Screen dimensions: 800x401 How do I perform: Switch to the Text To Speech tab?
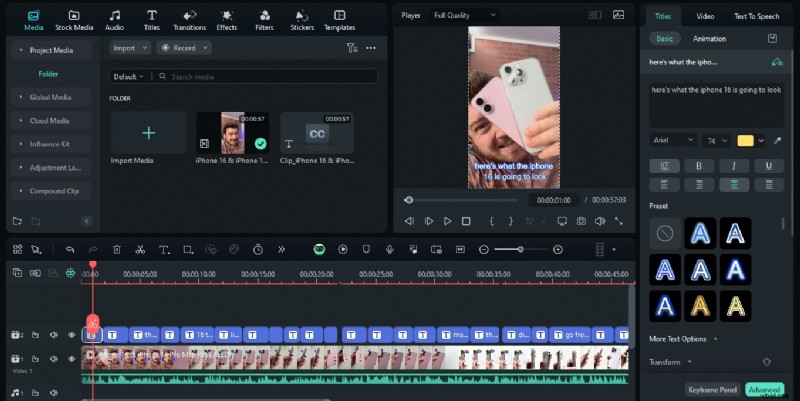coord(755,16)
